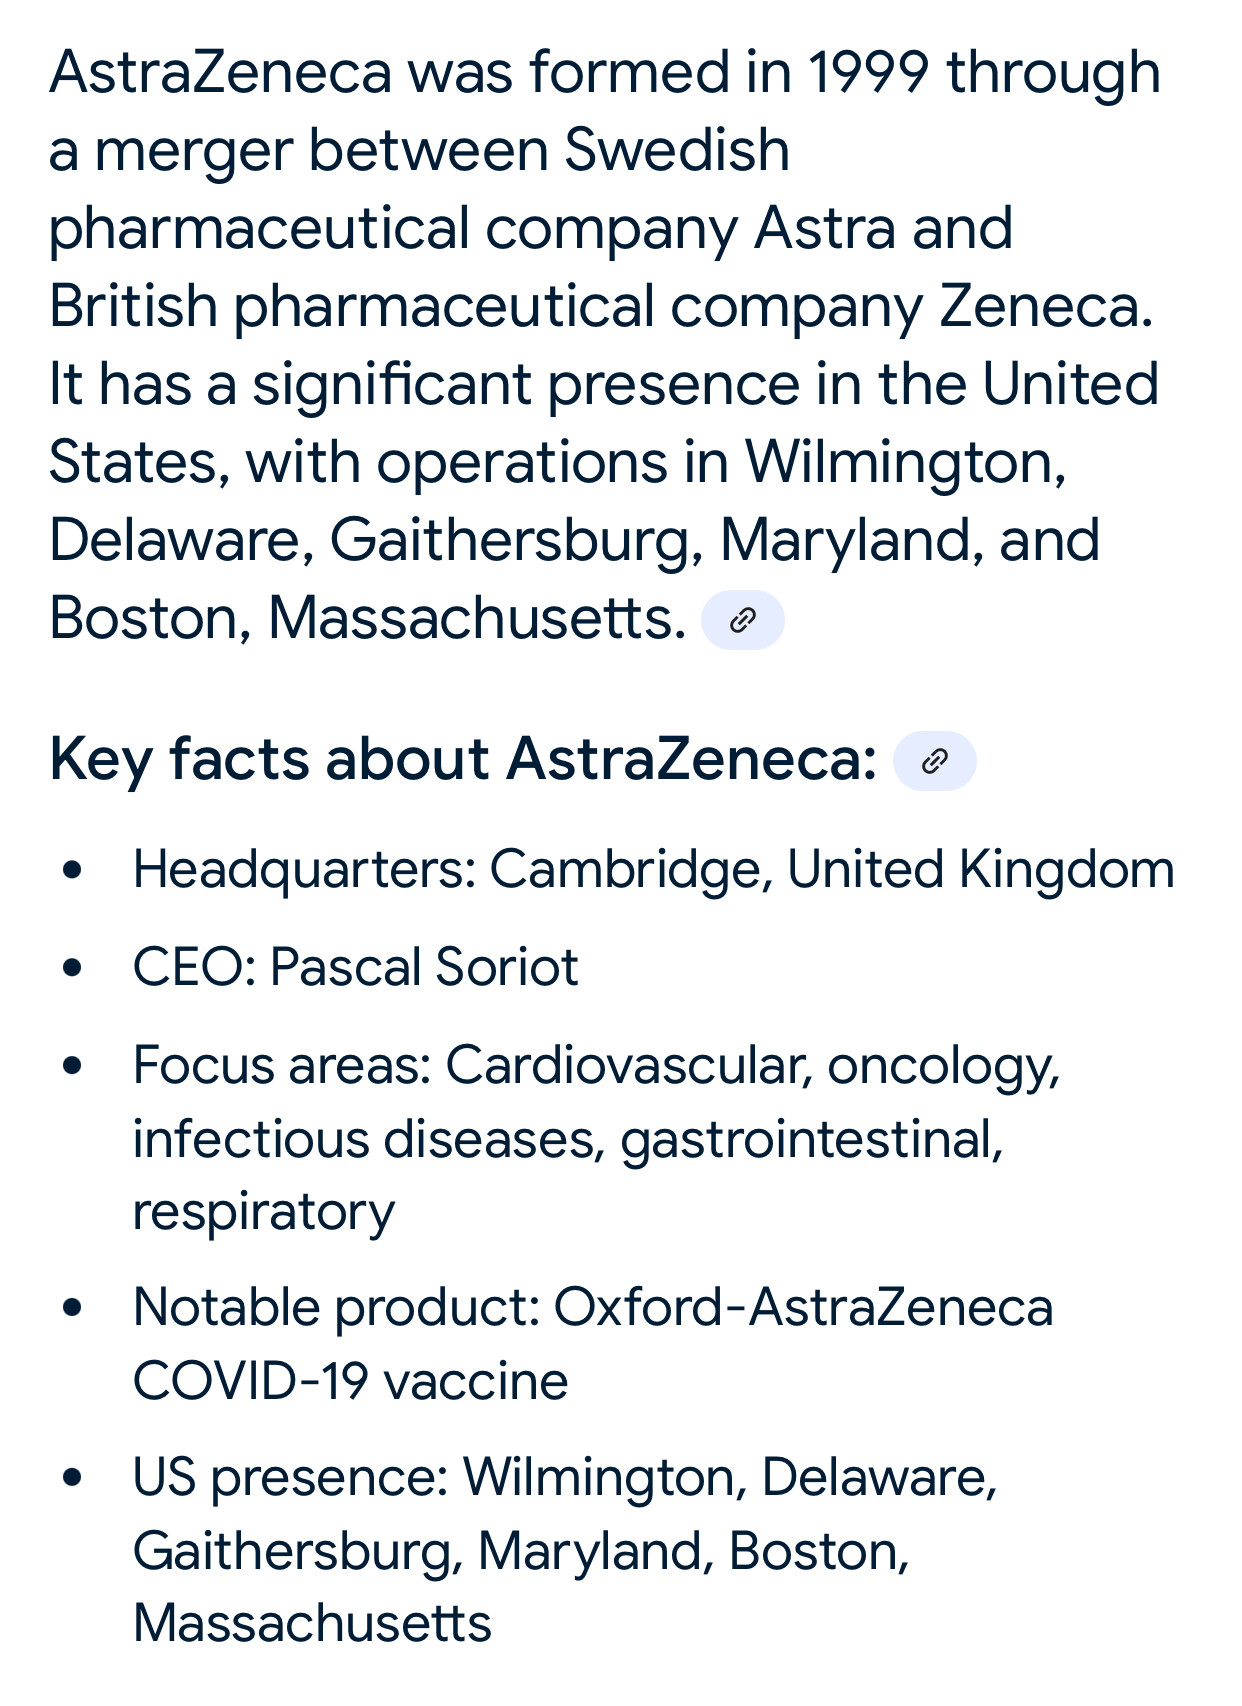
Task: Open source link icon after 'Boston, Massachusetts.'
Action: 742,620
